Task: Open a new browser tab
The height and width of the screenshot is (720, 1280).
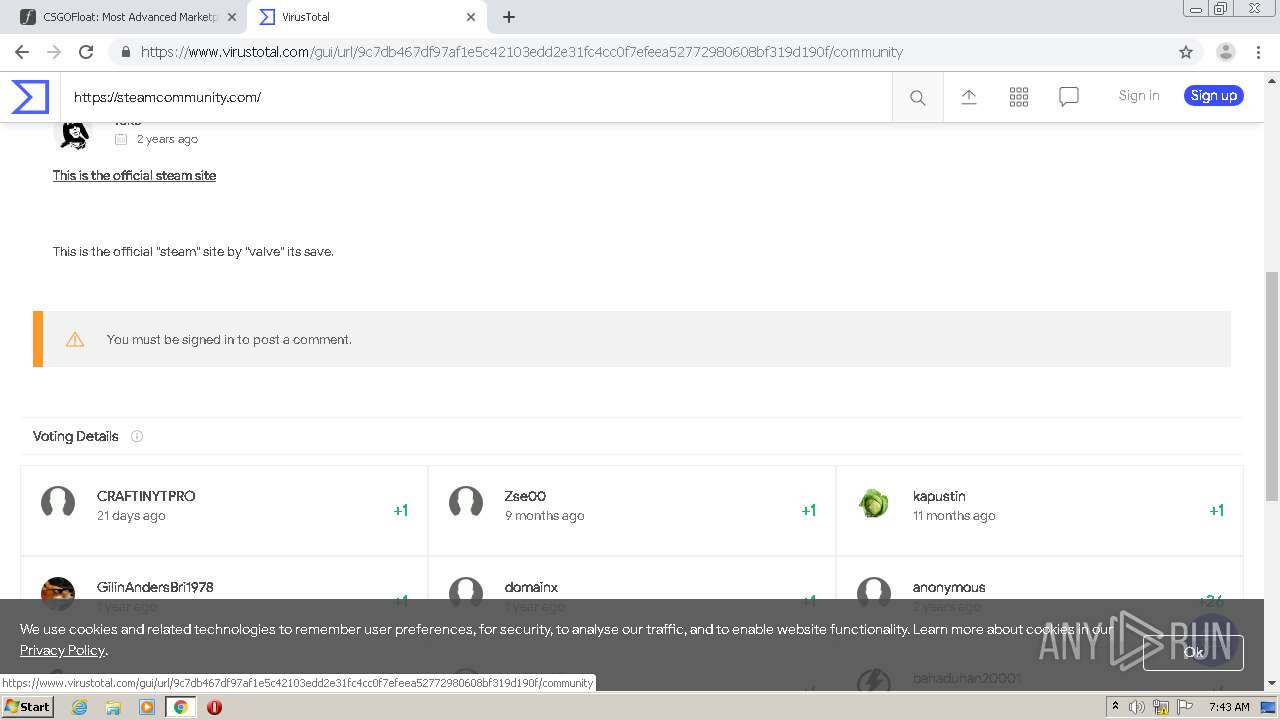Action: tap(508, 17)
